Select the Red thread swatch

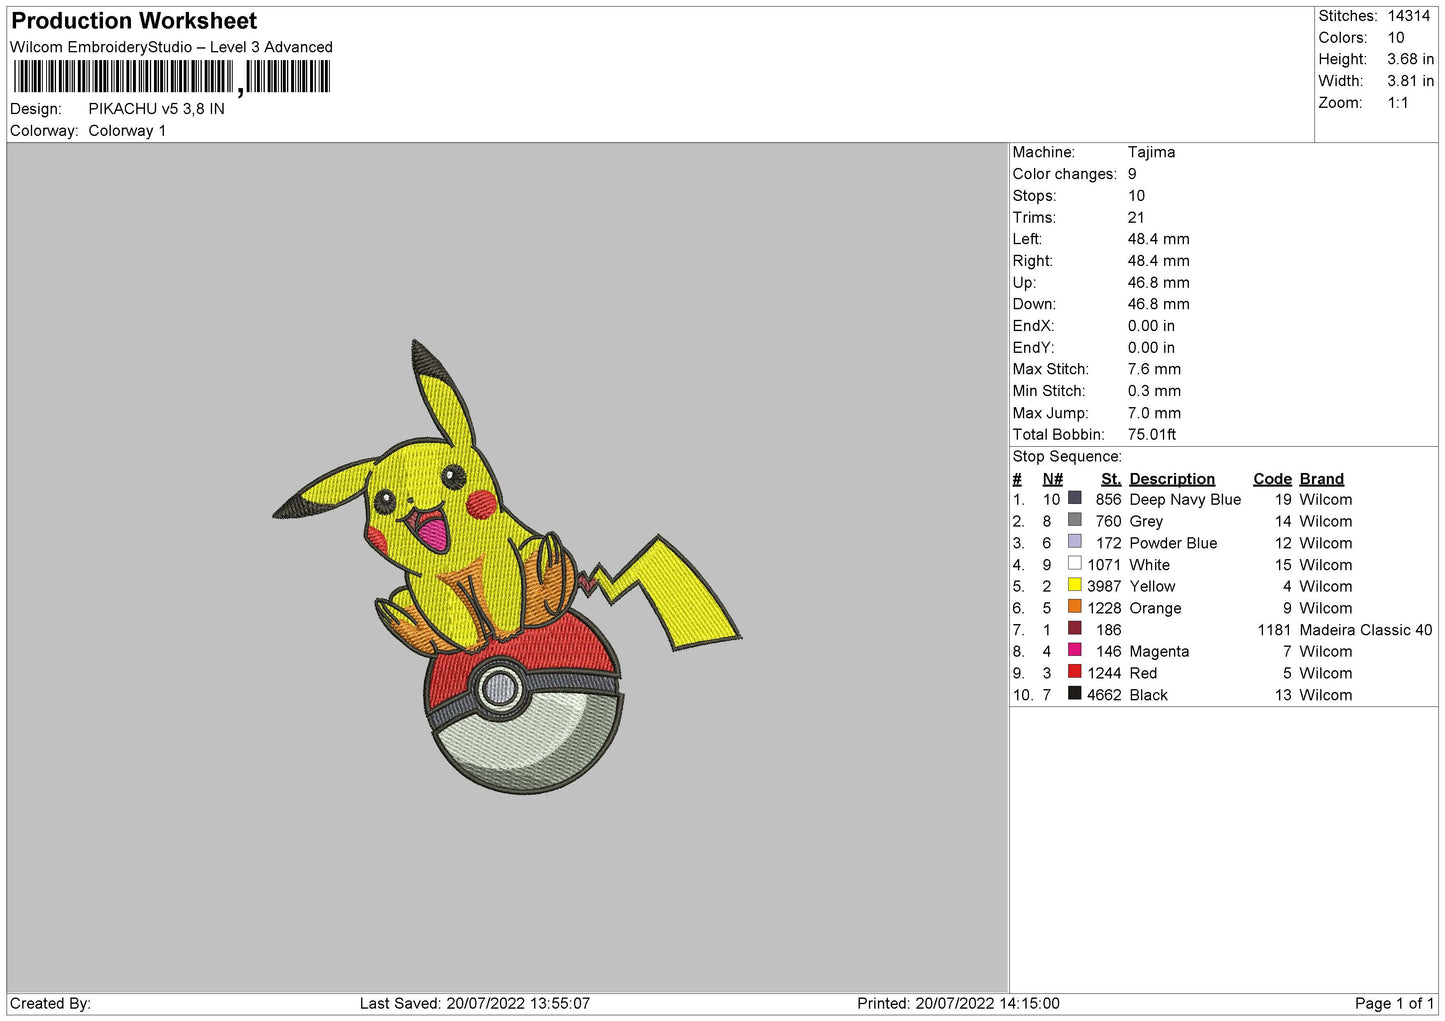tap(1074, 672)
